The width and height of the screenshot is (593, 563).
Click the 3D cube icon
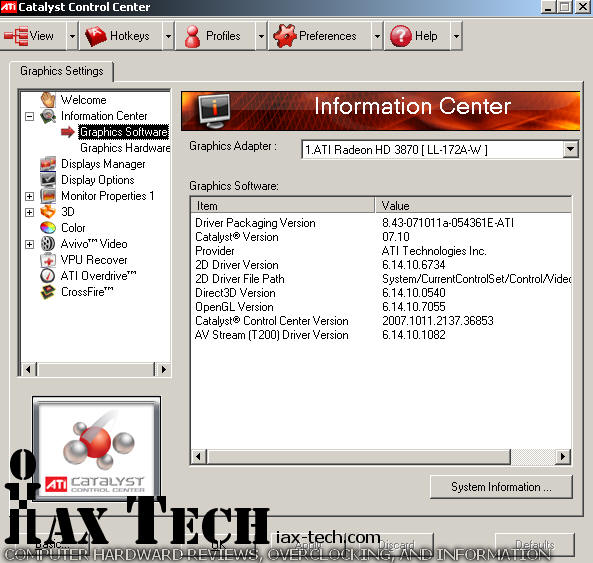pos(48,212)
